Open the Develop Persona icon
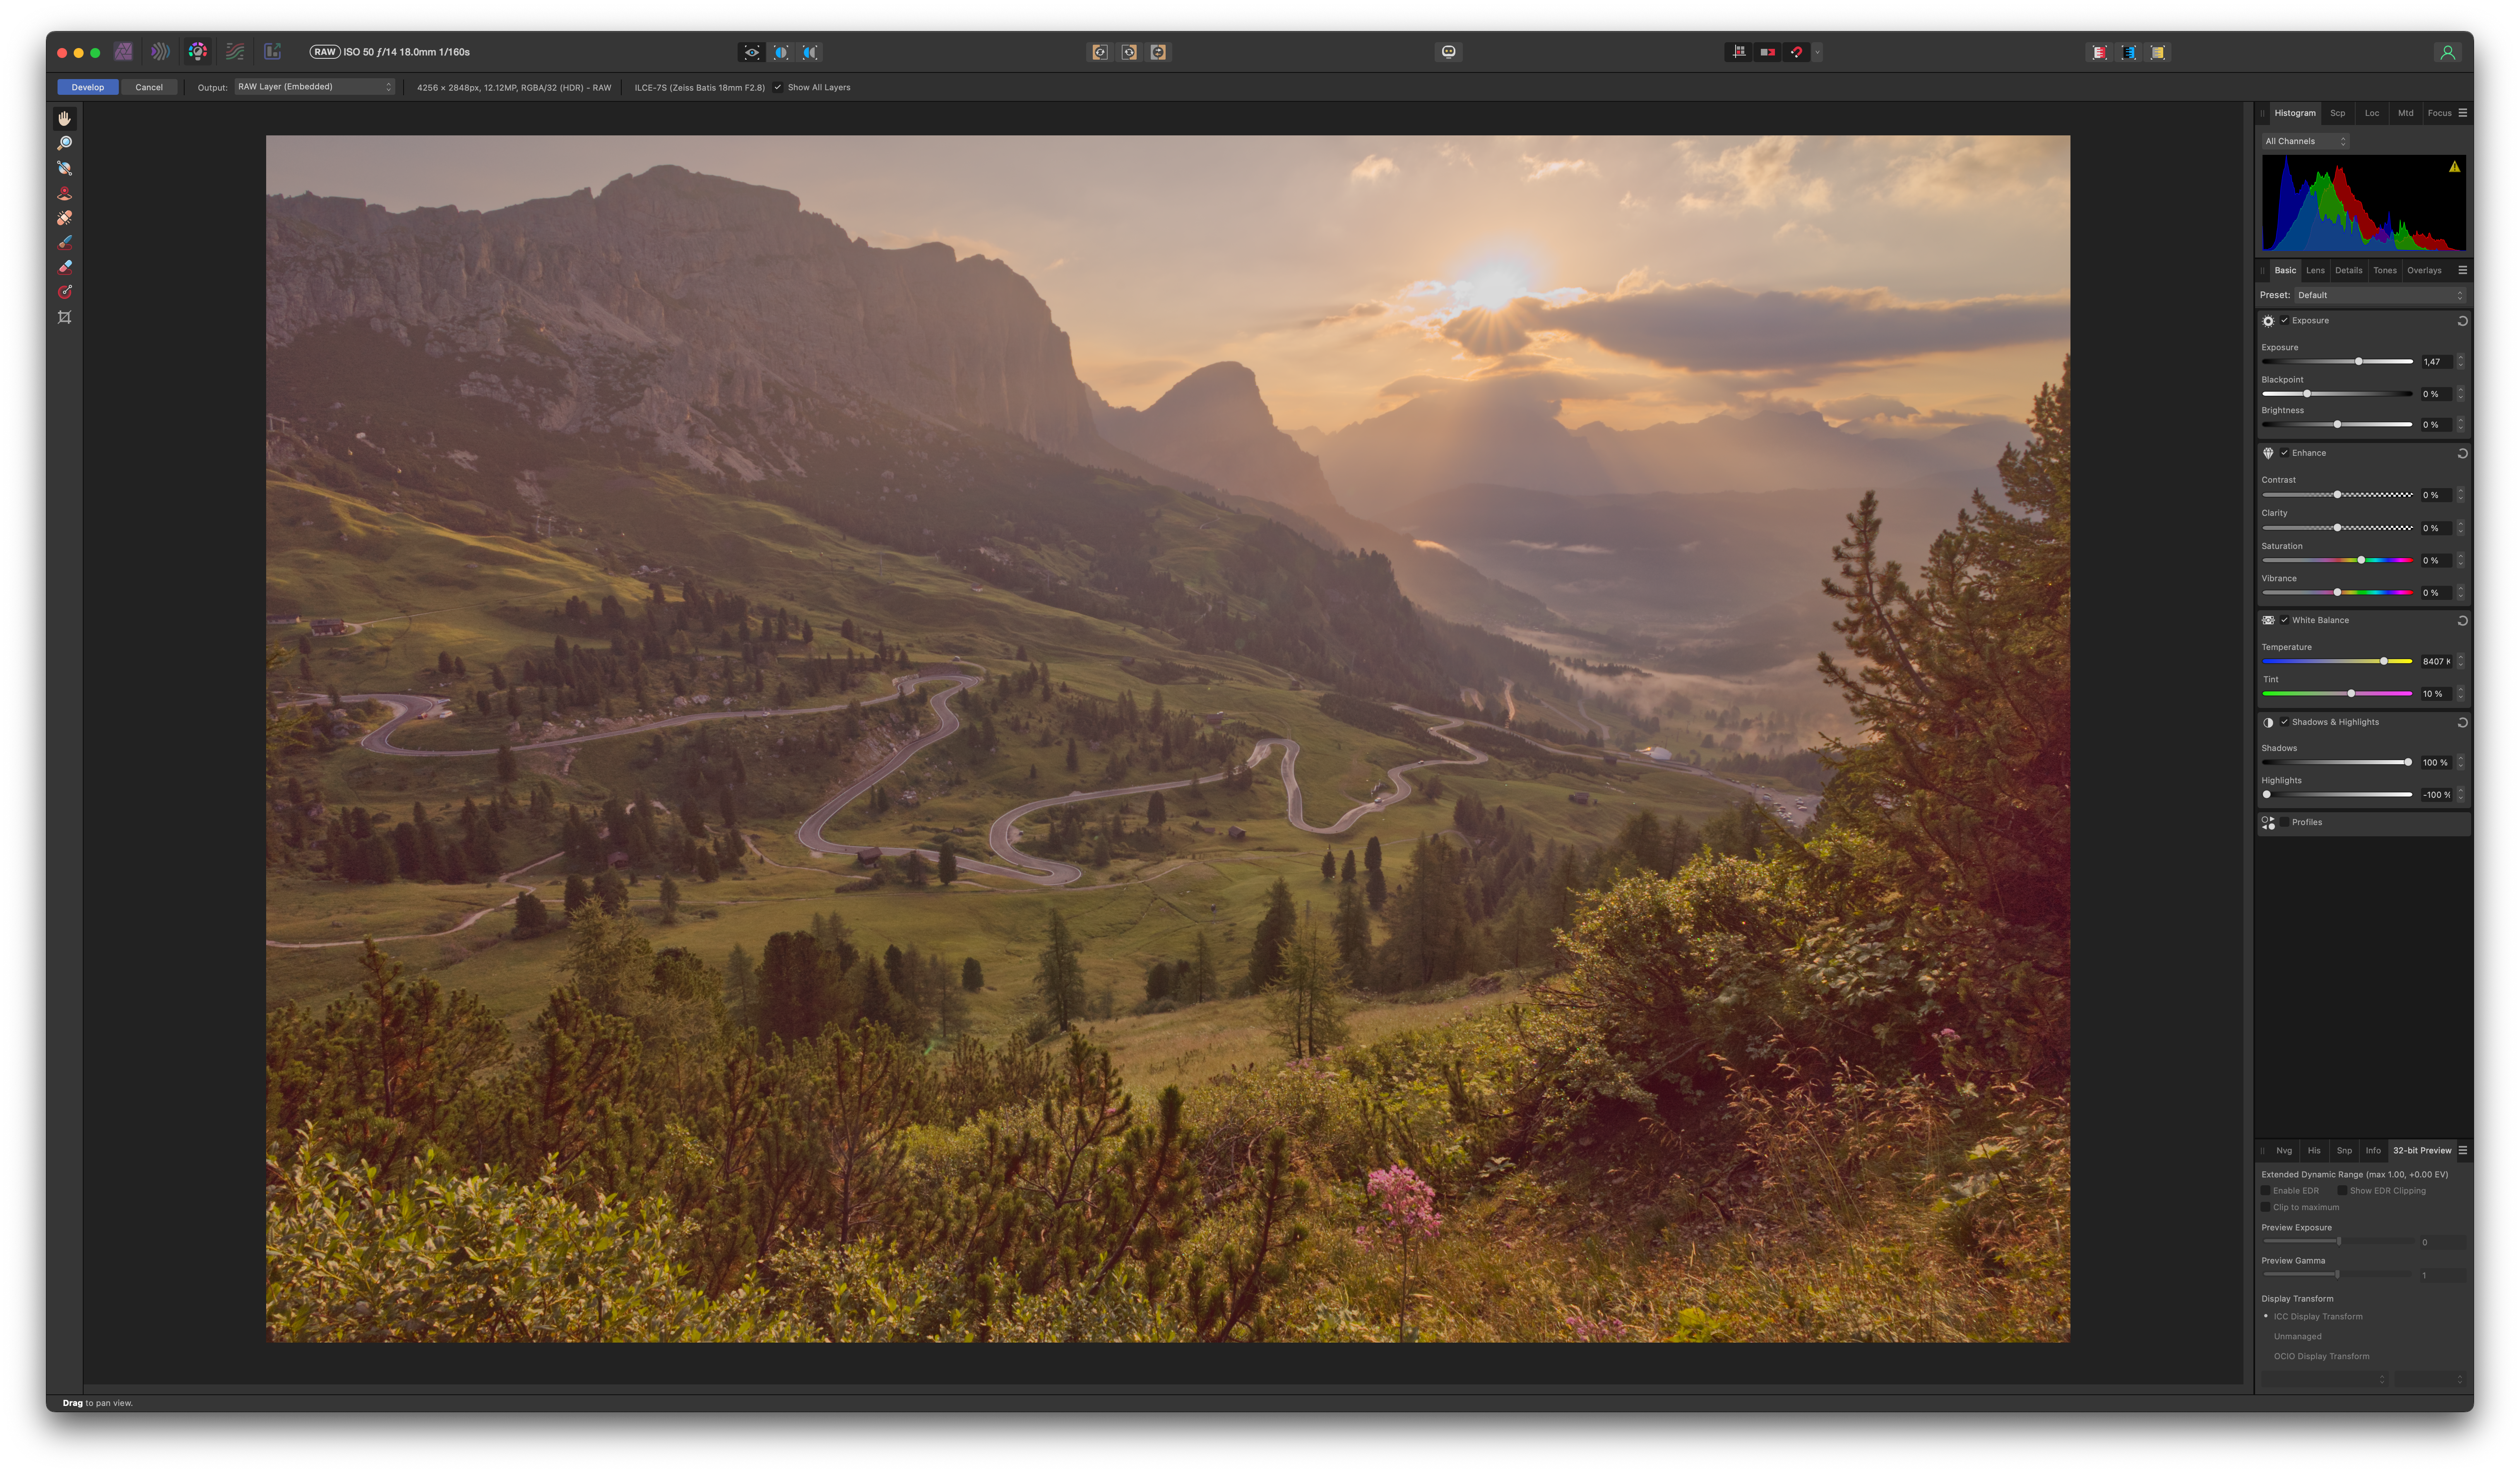 [x=198, y=51]
